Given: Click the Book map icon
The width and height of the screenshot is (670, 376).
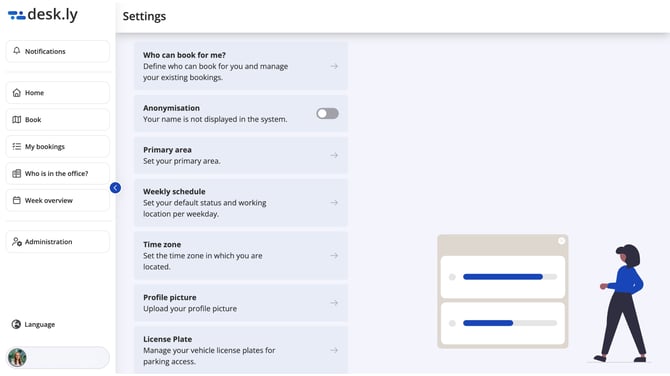Looking at the screenshot, I should 17,120.
